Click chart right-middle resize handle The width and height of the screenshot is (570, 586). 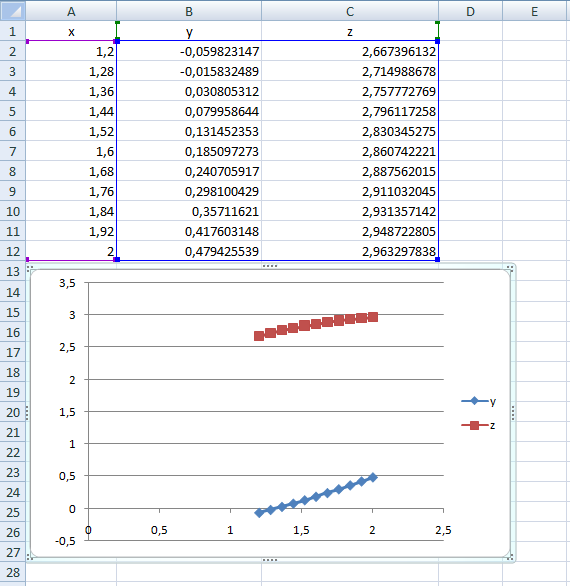pos(513,413)
